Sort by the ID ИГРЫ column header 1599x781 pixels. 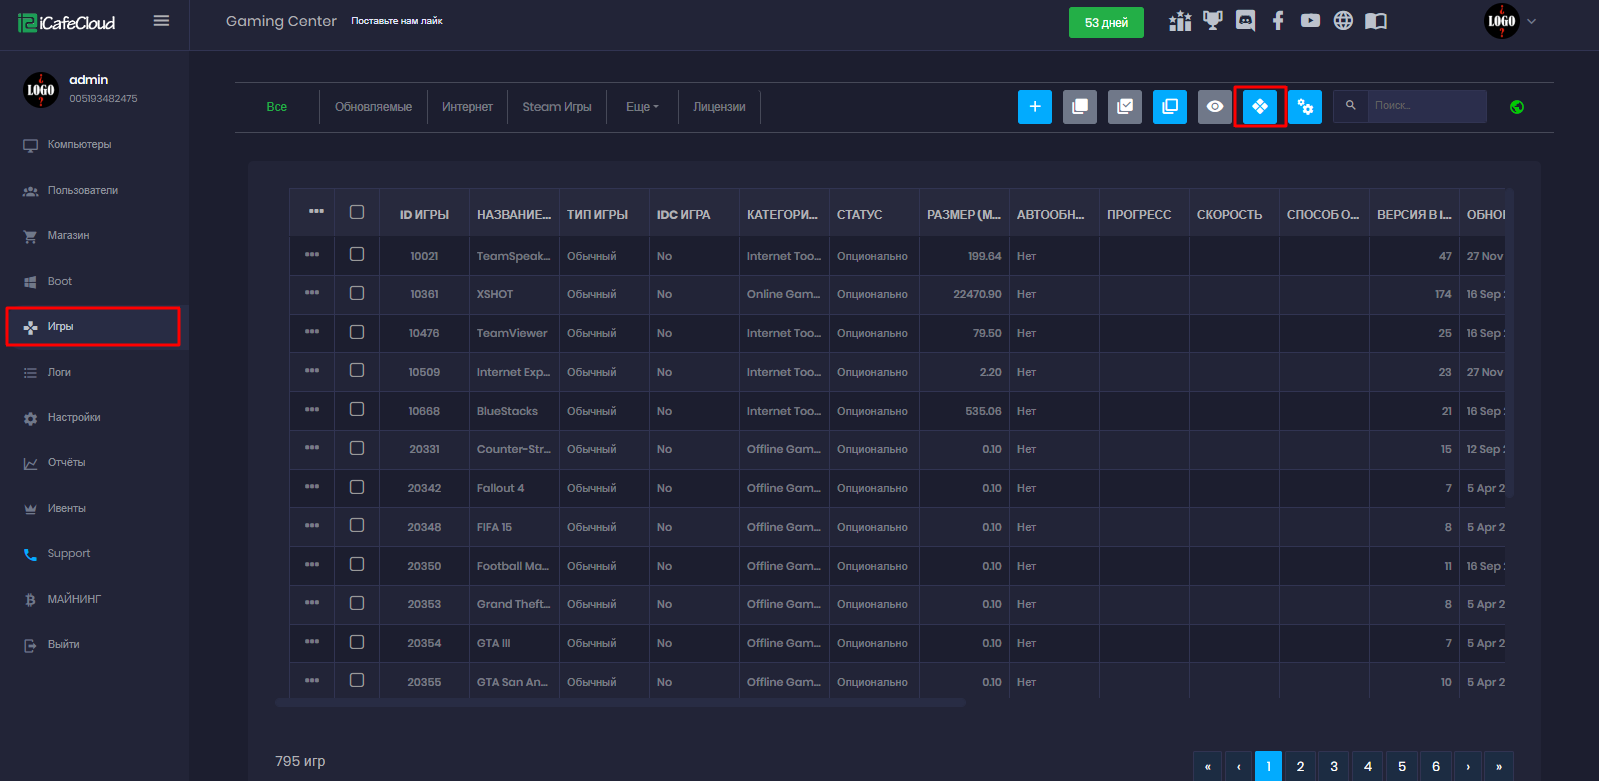(x=424, y=215)
